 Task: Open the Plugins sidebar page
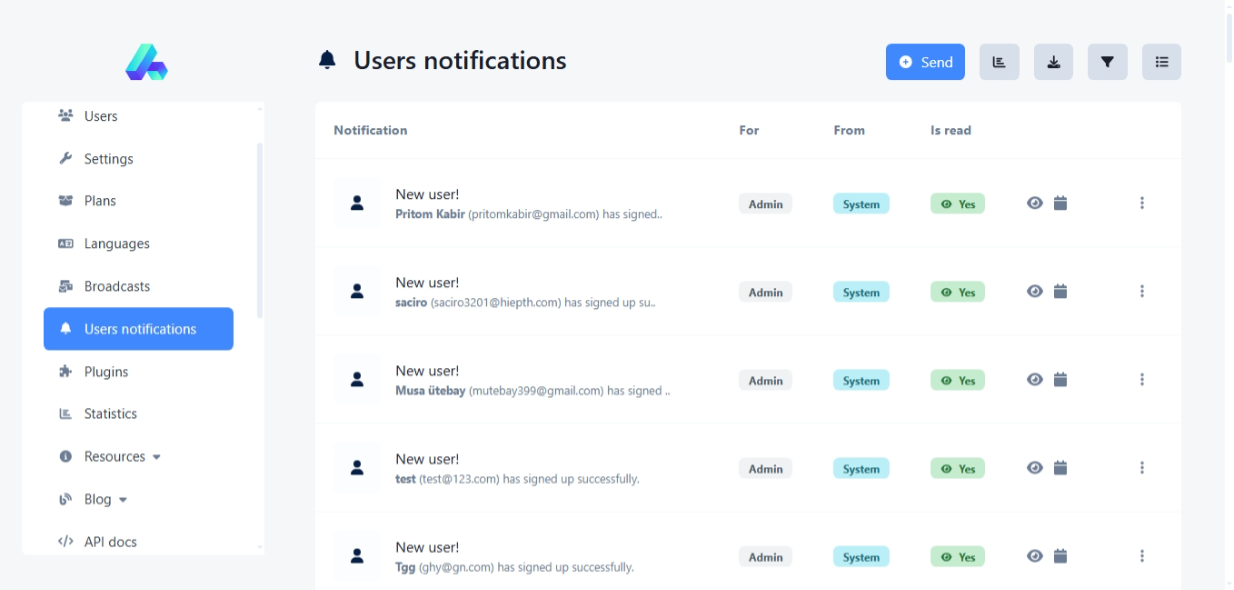click(x=106, y=371)
